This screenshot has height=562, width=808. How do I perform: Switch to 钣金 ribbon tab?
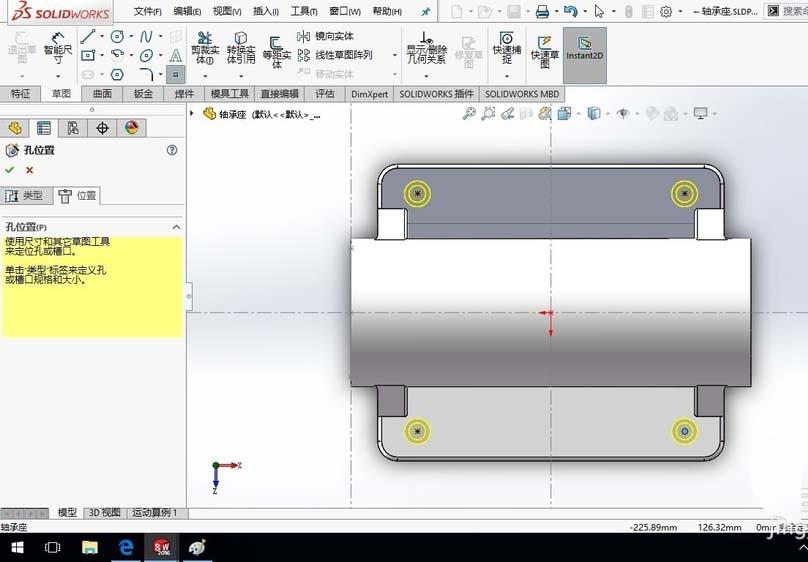(x=143, y=94)
